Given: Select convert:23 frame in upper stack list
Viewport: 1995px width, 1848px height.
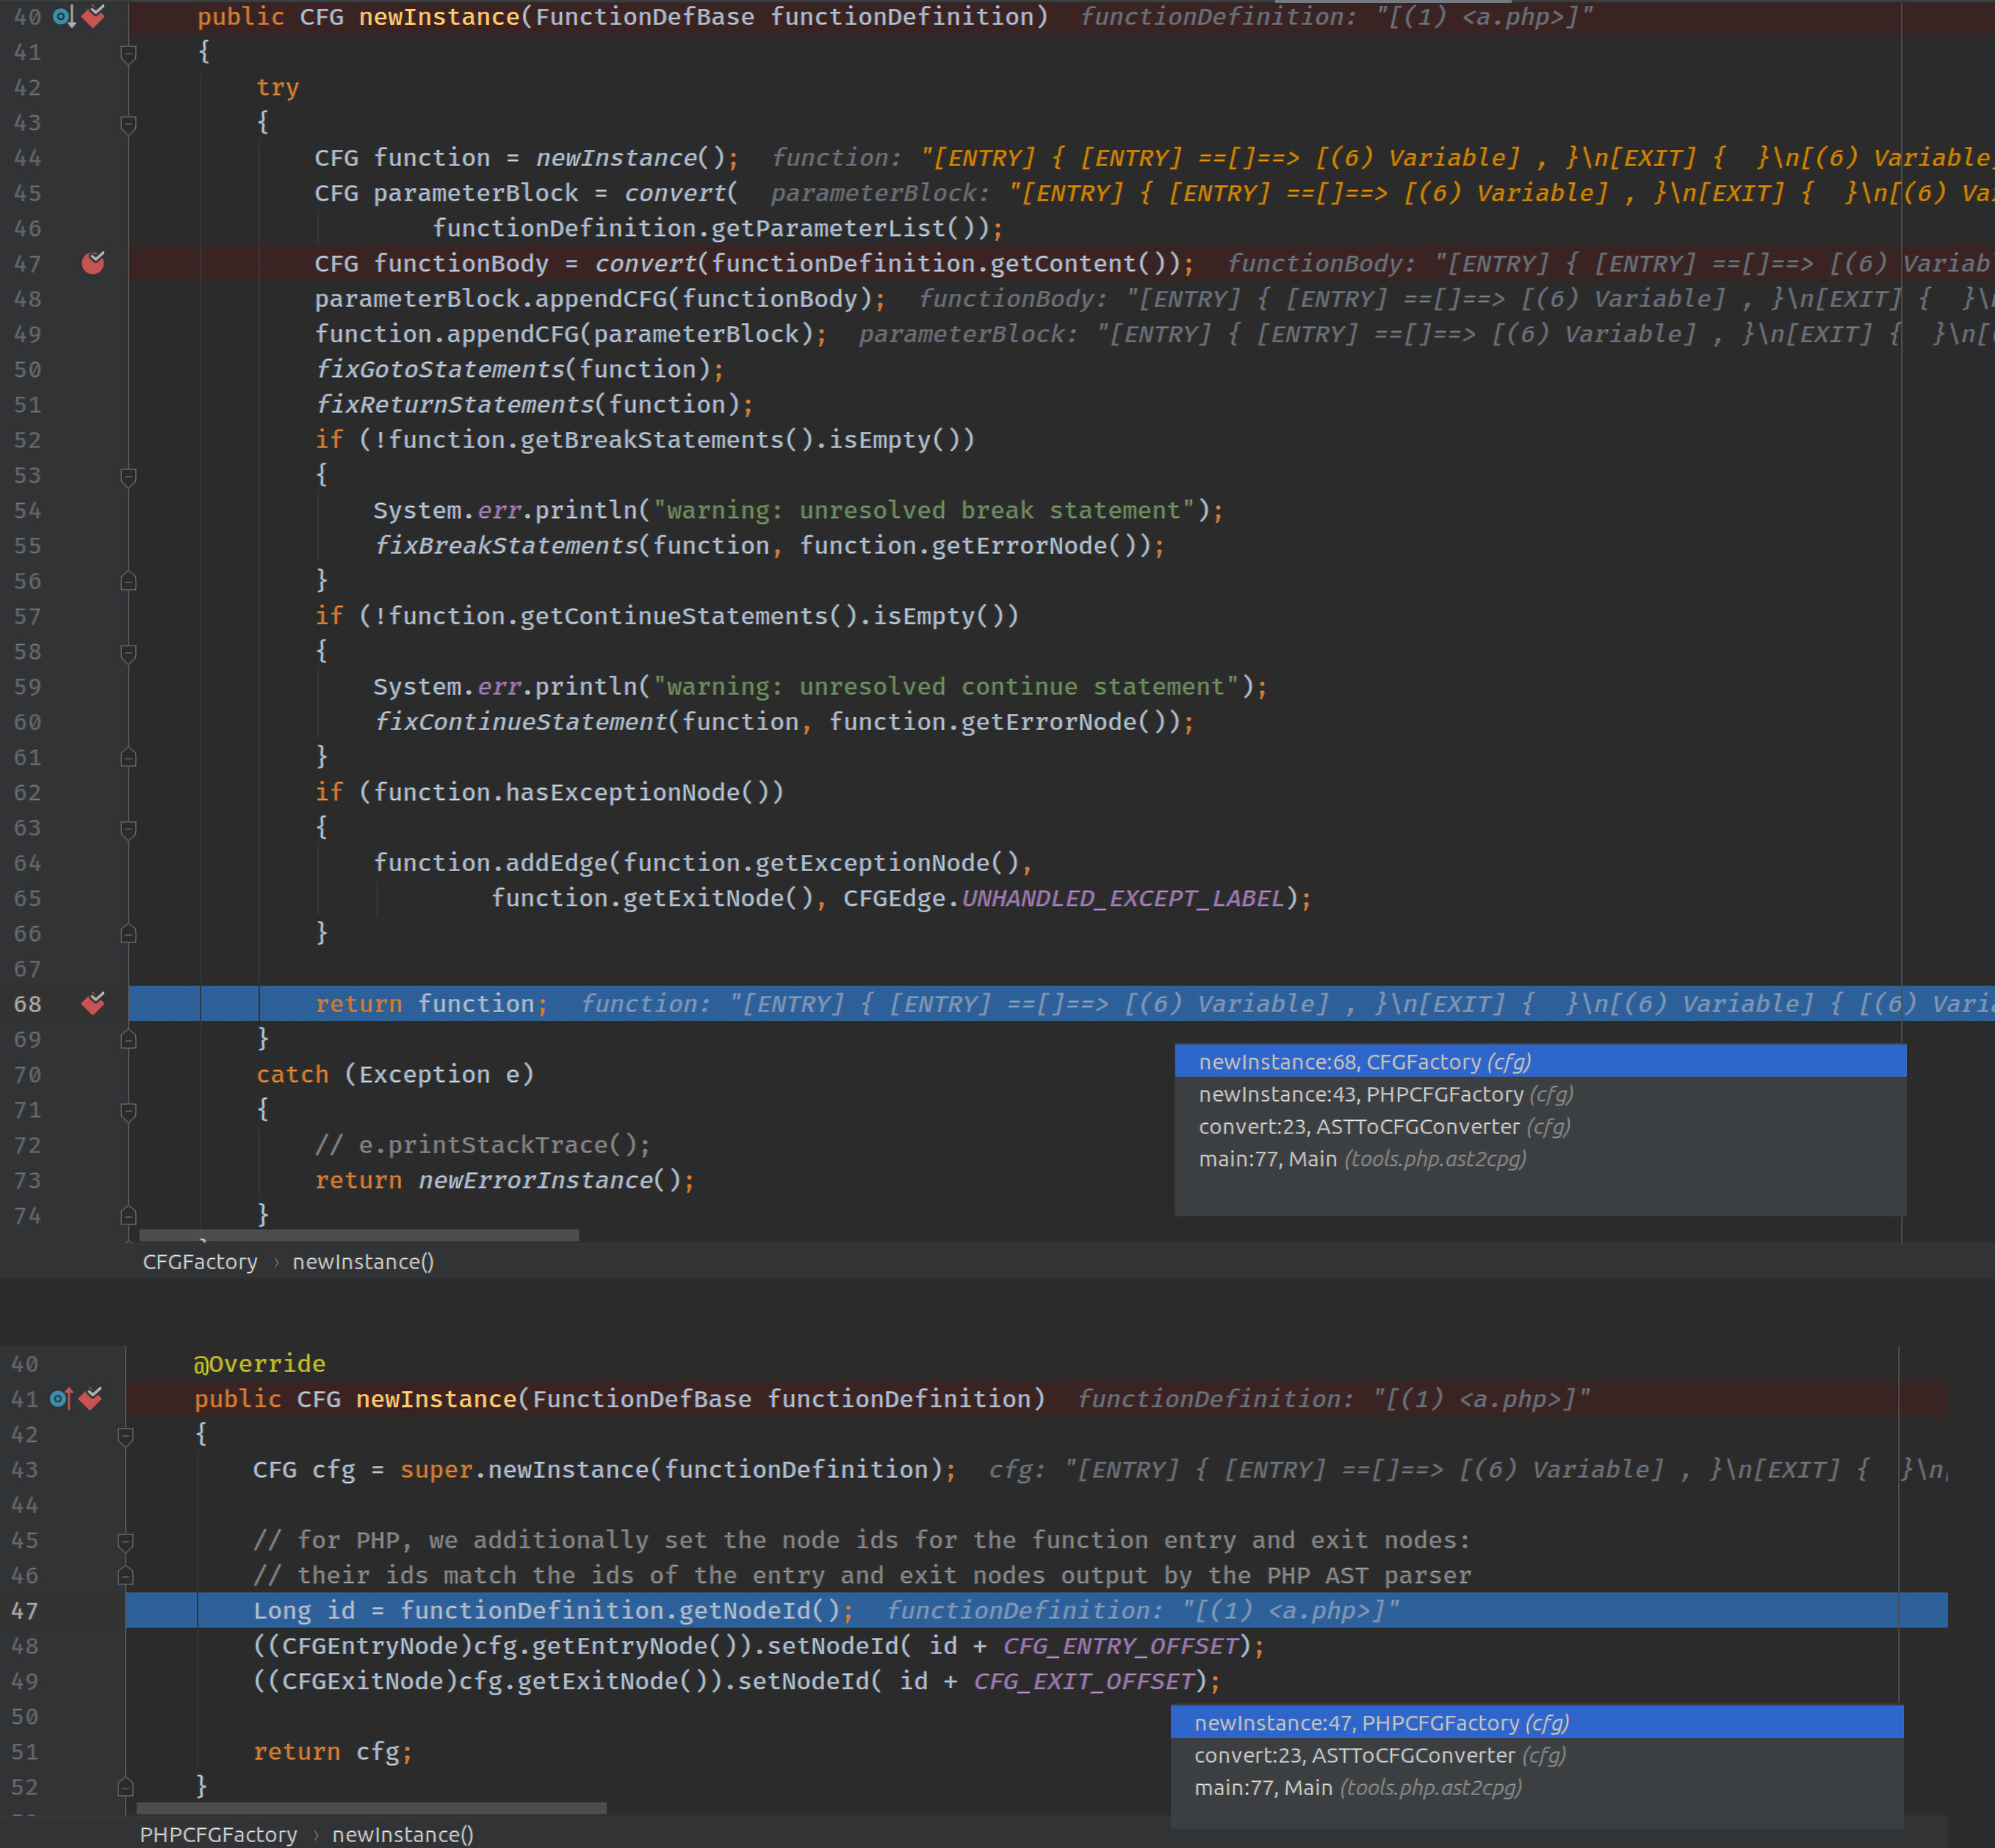Looking at the screenshot, I should point(1540,1126).
